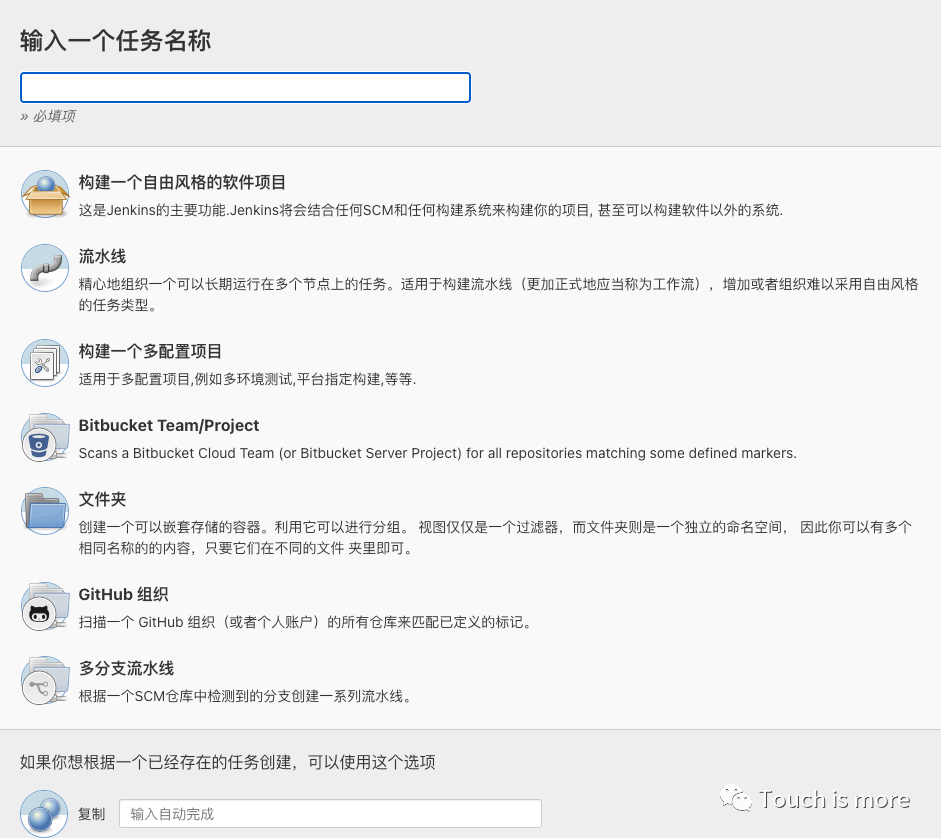Choose 构建一个多配置项目 job type
The width and height of the screenshot is (941, 838).
point(151,351)
